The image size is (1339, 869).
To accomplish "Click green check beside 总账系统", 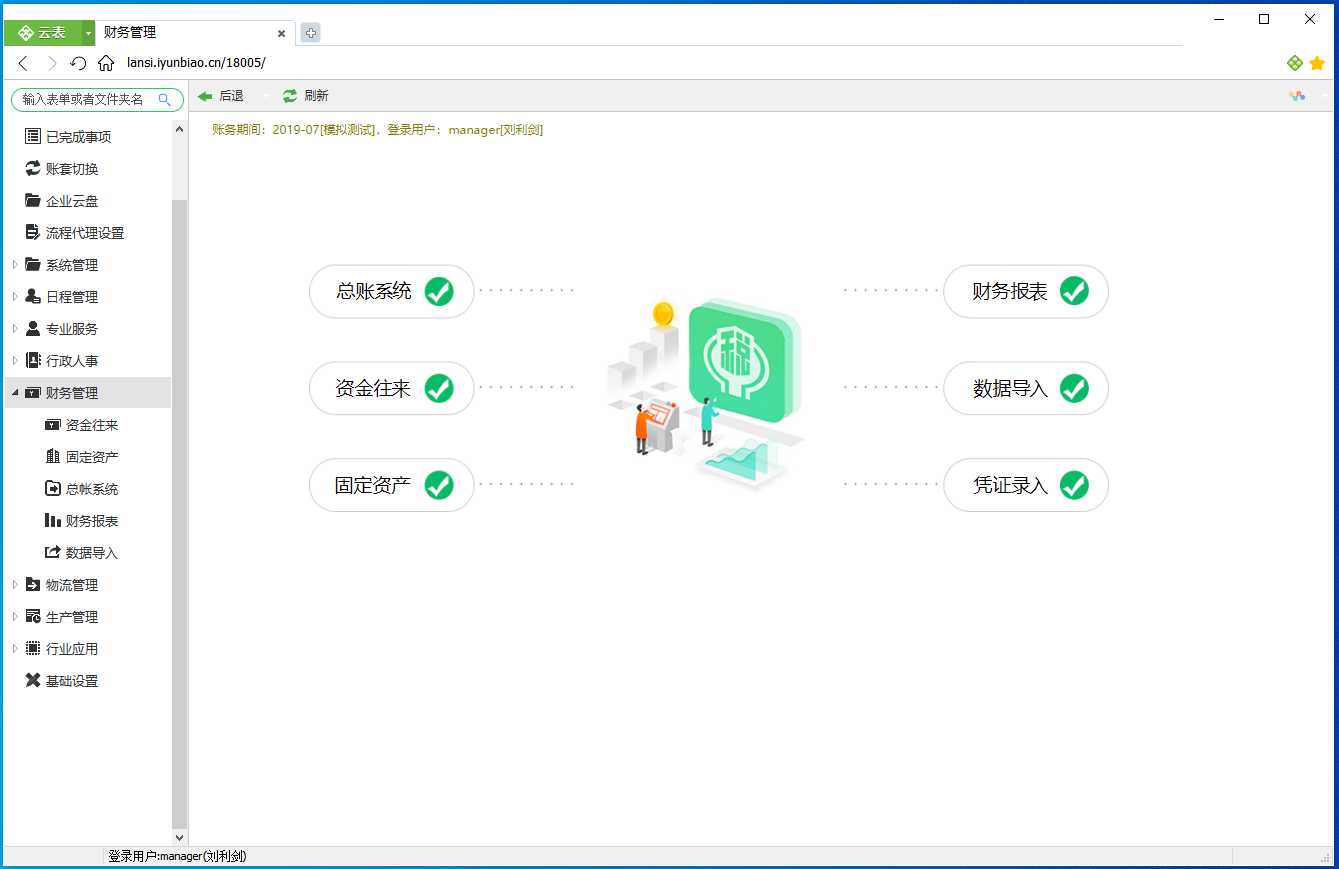I will (439, 291).
